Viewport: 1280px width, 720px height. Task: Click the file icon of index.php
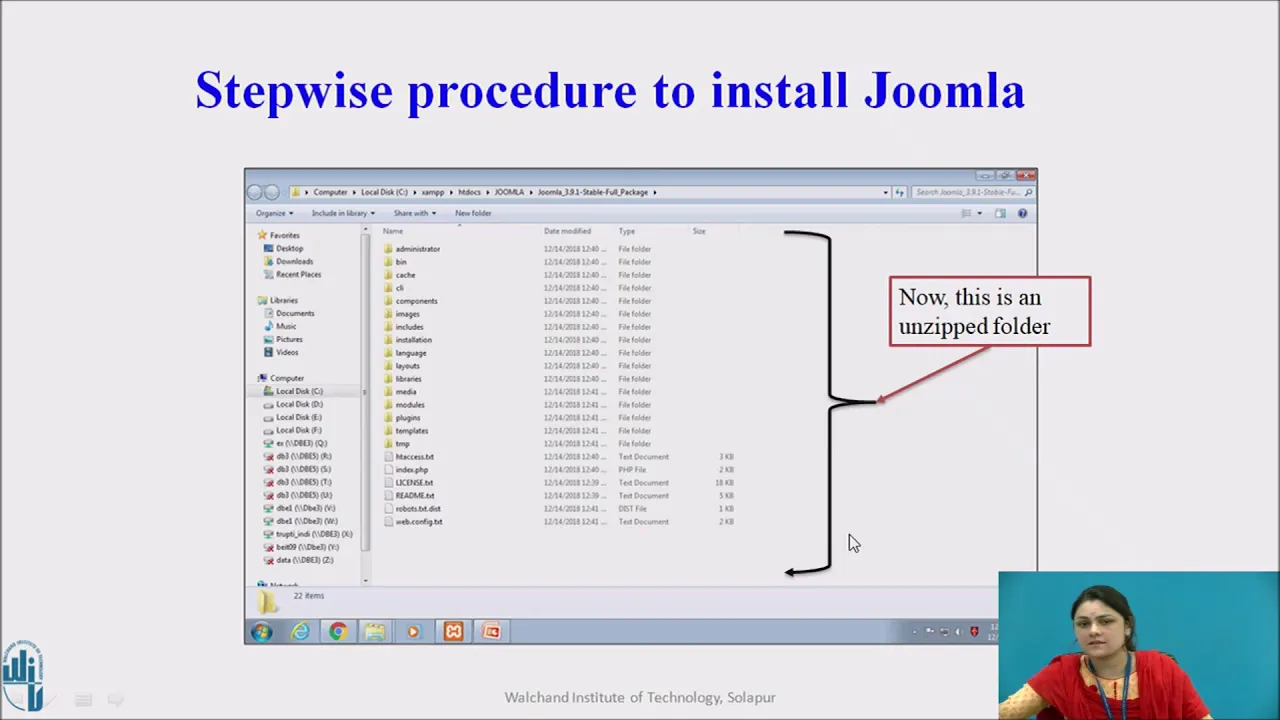coord(388,470)
